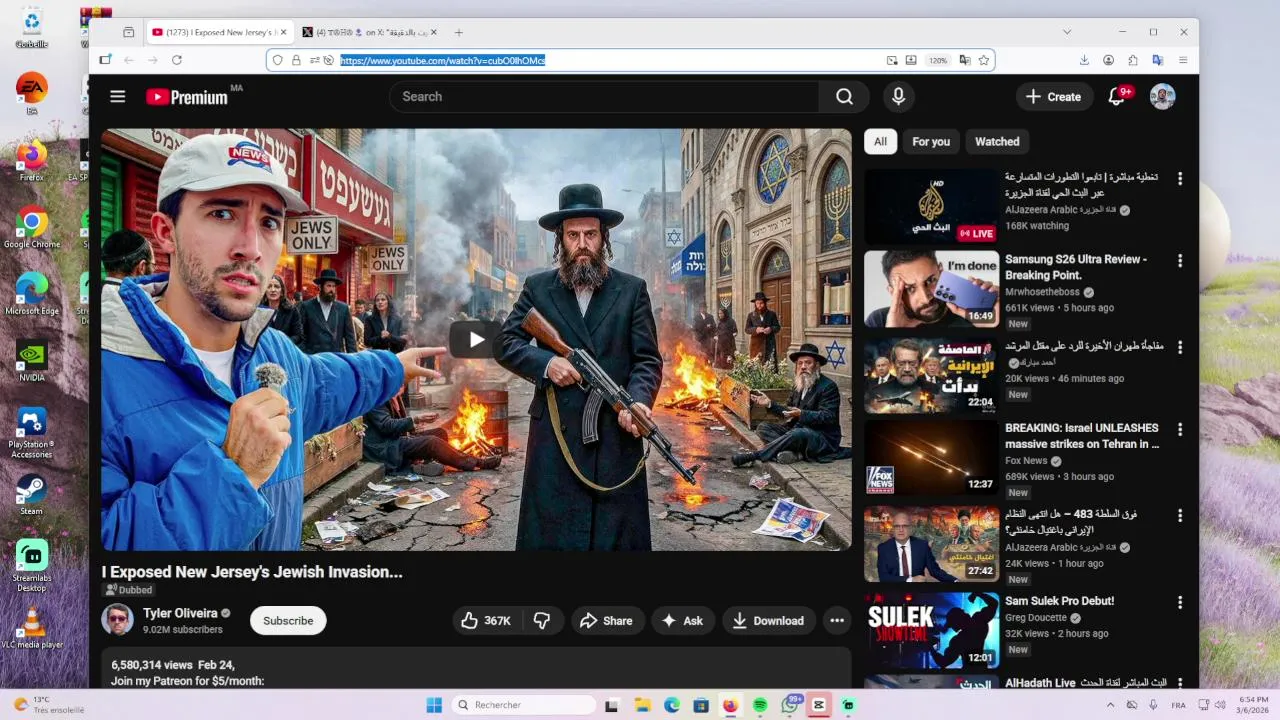This screenshot has width=1280, height=720.
Task: Open Firefox downloads panel
Action: pos(1084,60)
